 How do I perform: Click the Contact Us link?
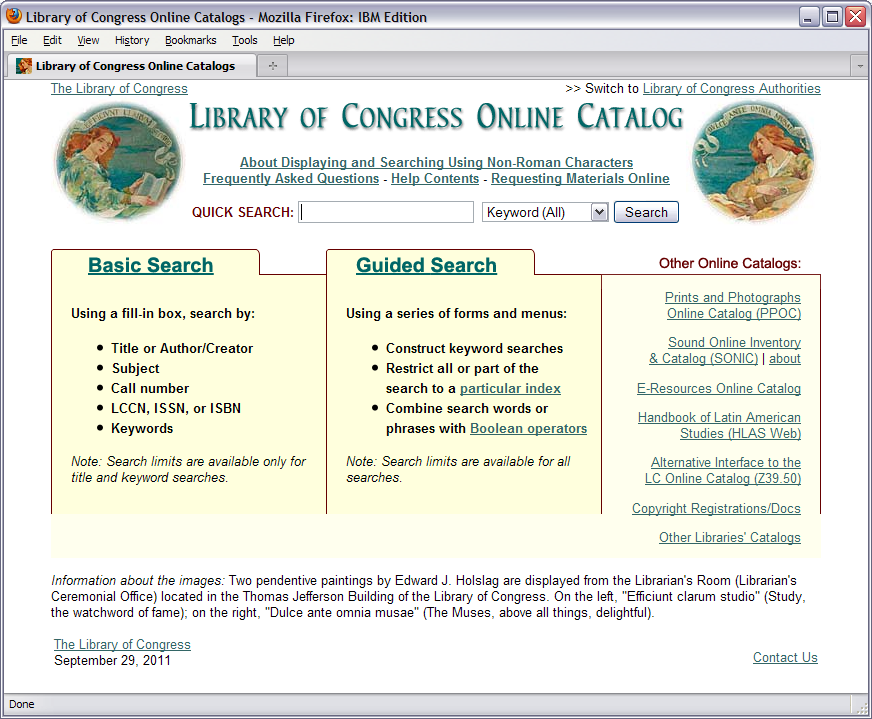tap(785, 657)
